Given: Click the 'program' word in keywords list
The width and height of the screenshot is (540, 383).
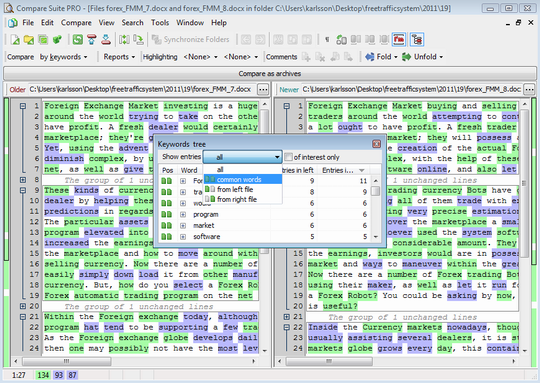Looking at the screenshot, I should click(206, 215).
